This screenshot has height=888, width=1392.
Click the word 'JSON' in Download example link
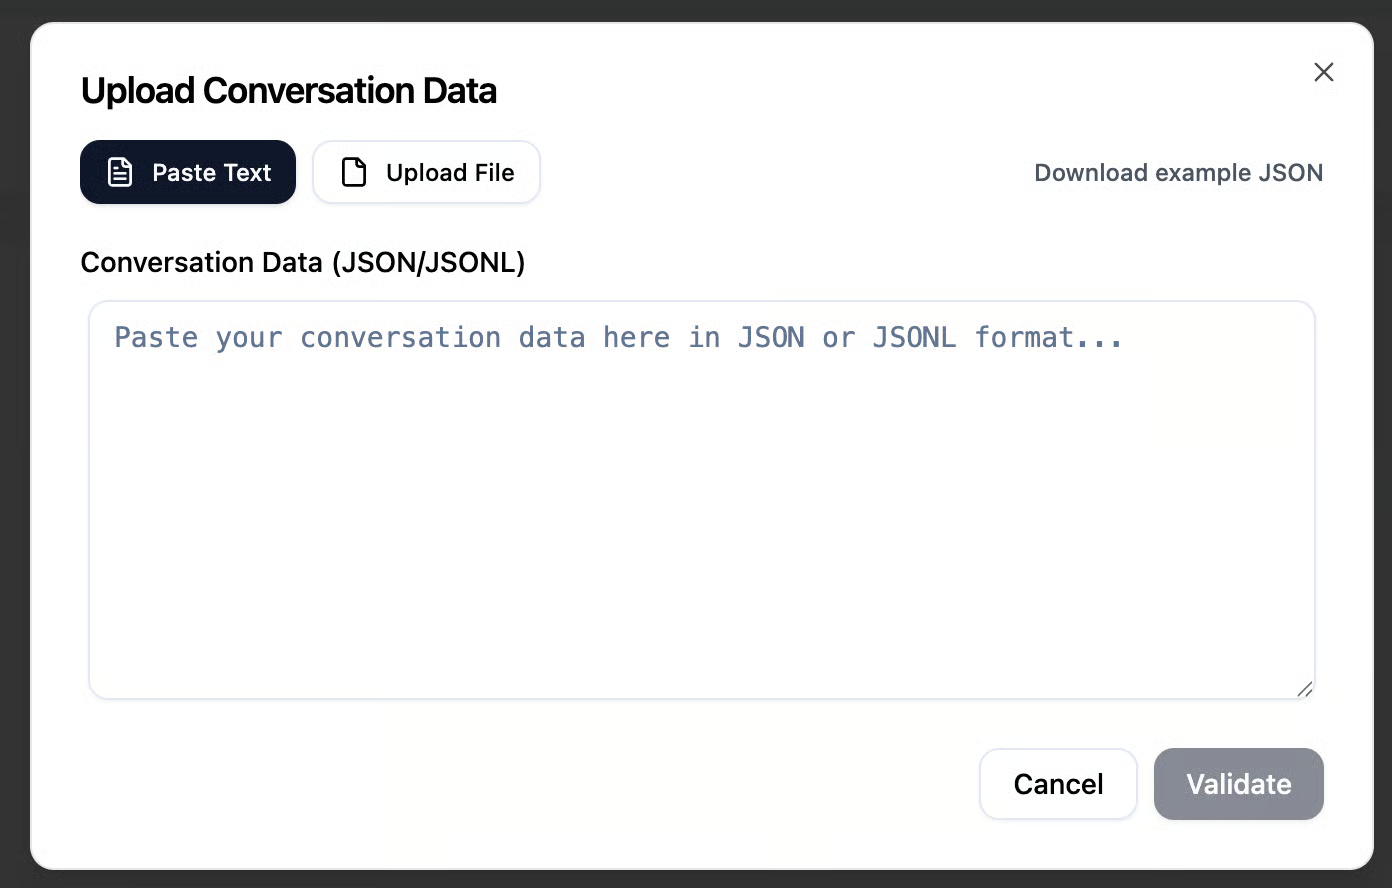(x=1290, y=172)
